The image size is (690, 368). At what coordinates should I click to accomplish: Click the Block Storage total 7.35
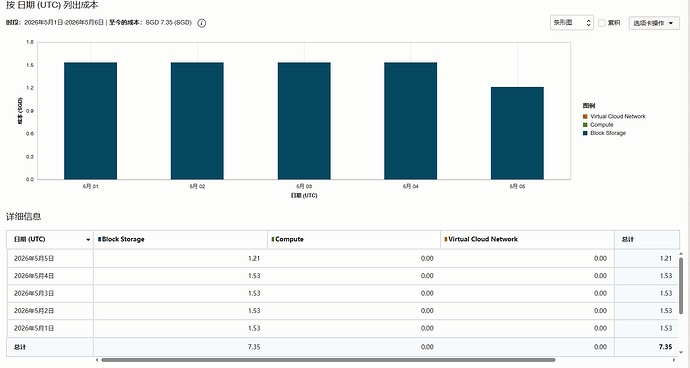tap(254, 347)
